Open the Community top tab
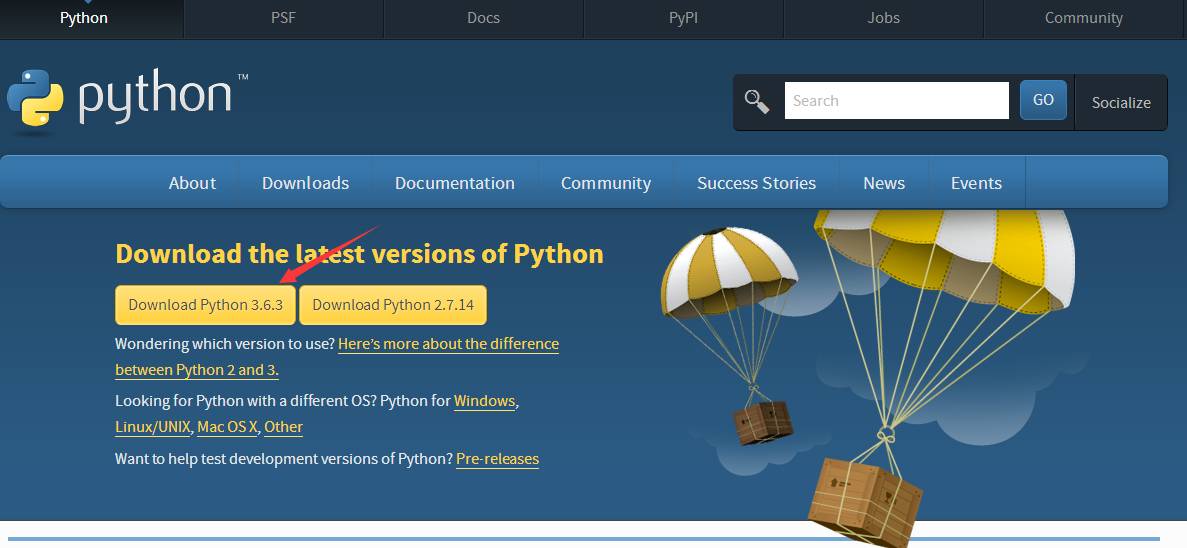The height and width of the screenshot is (548, 1187). click(x=1084, y=18)
